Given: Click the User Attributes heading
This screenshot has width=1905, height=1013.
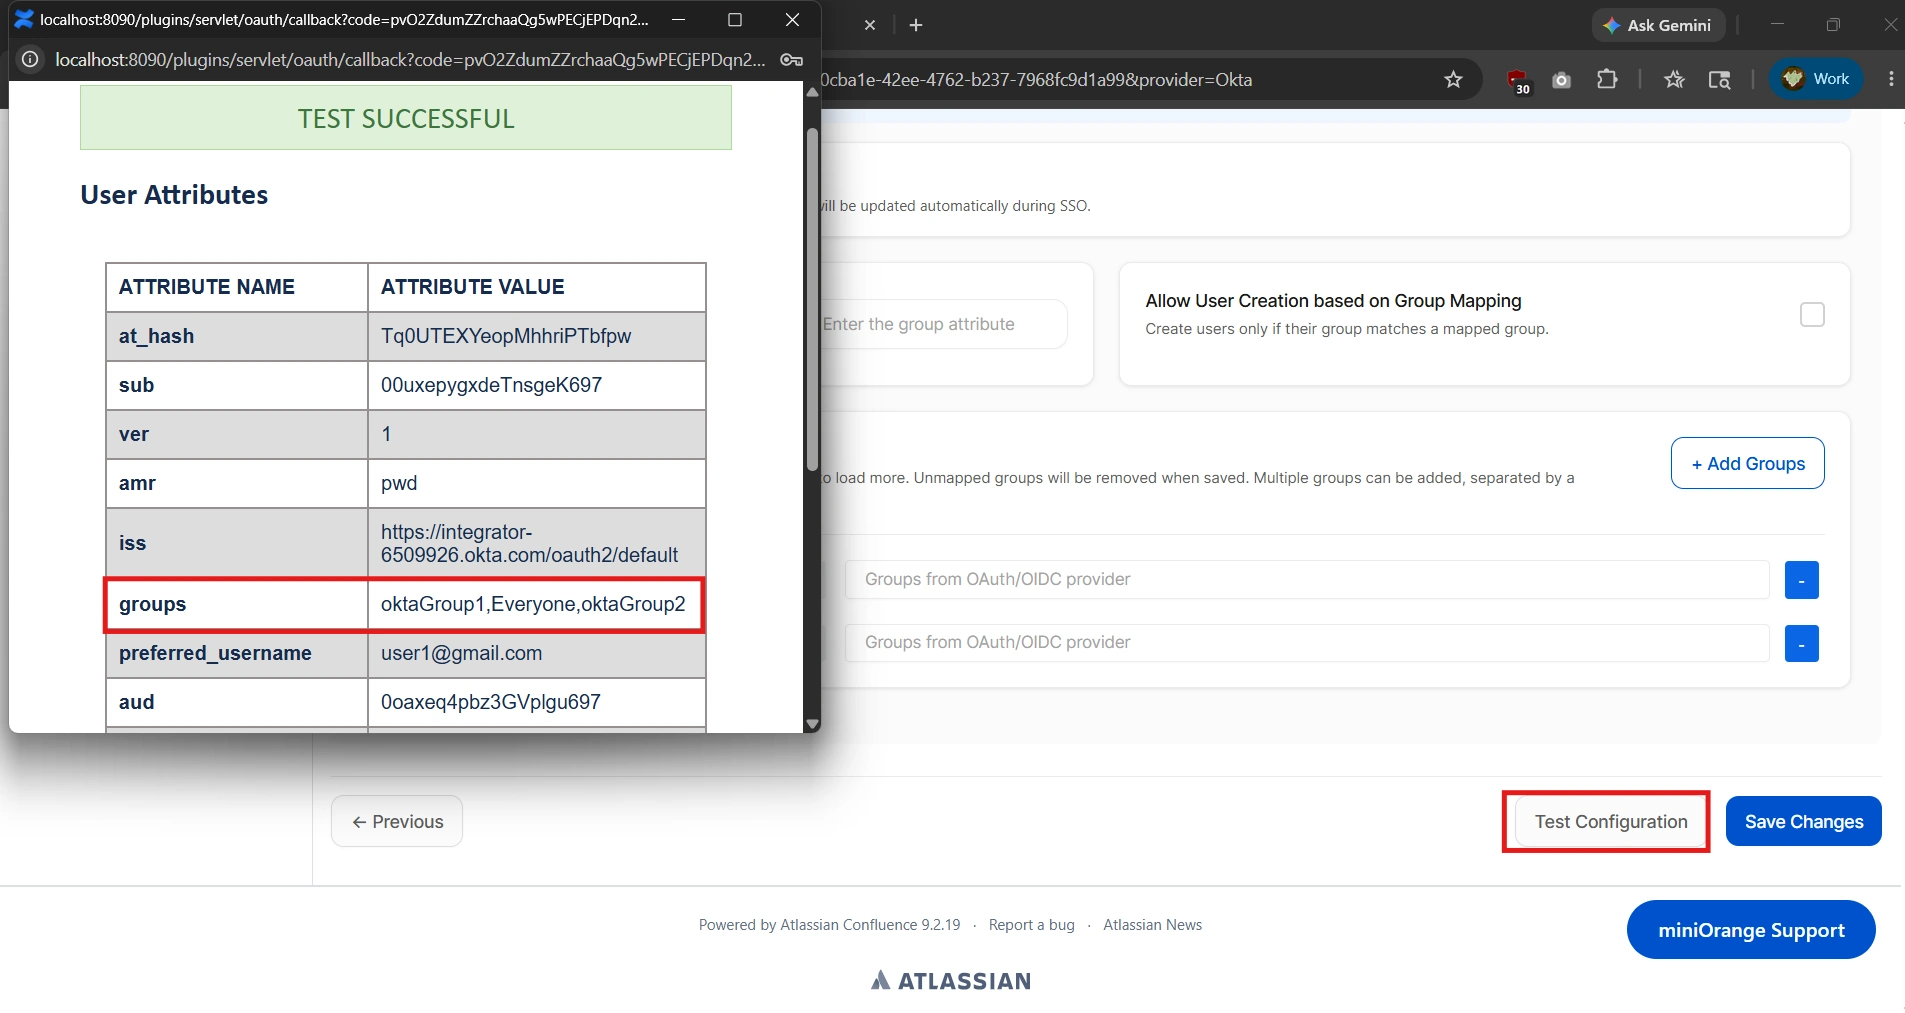Looking at the screenshot, I should point(174,195).
